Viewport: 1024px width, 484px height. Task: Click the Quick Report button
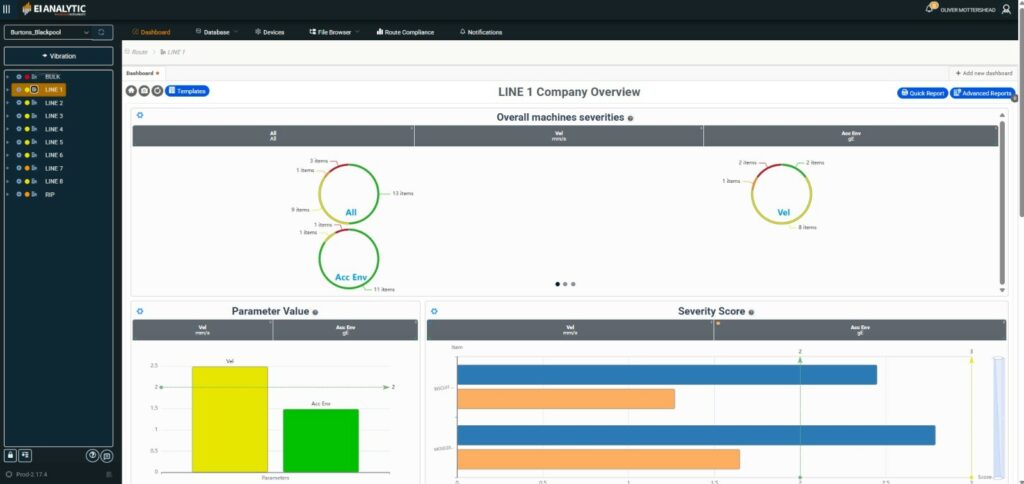(x=922, y=93)
